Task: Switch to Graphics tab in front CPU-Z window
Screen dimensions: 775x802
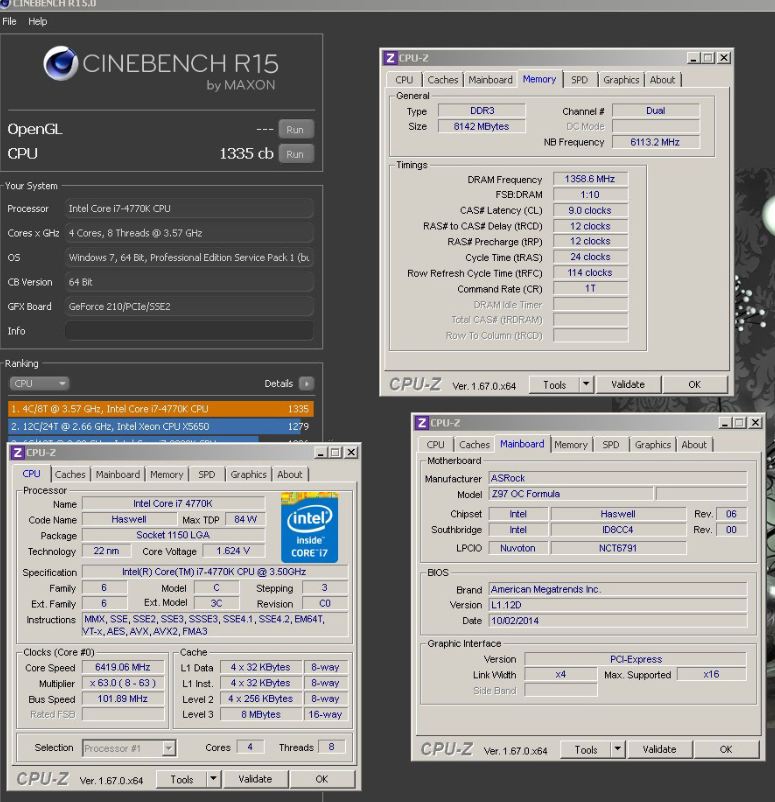Action: (248, 474)
